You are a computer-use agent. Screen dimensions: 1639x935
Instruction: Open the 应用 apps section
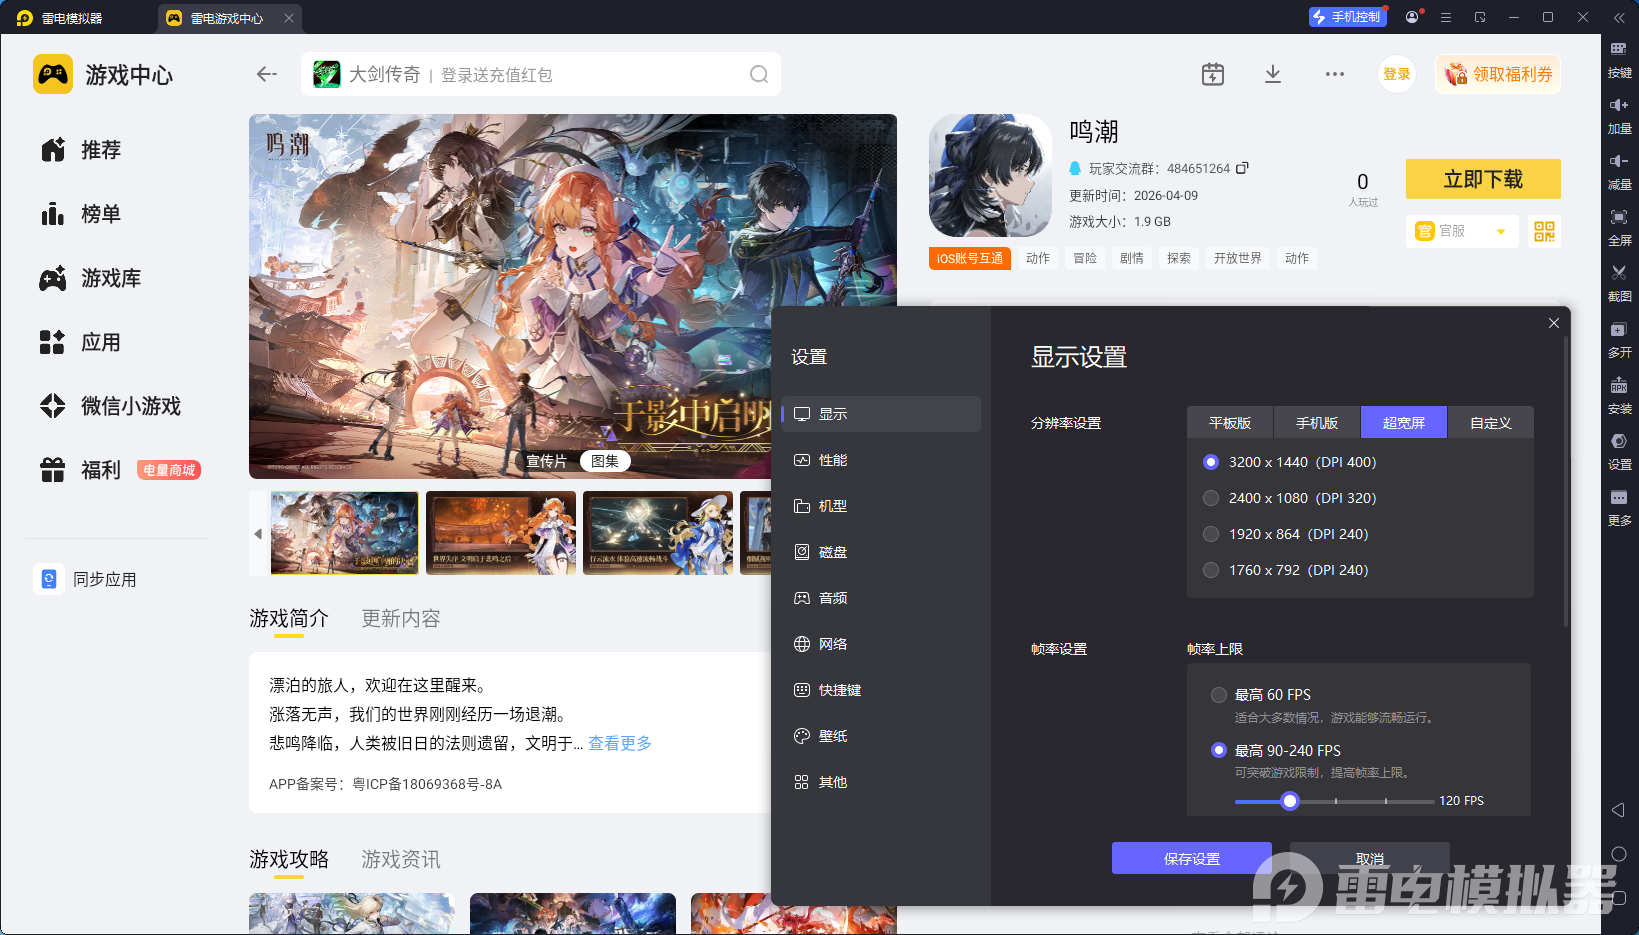click(81, 342)
